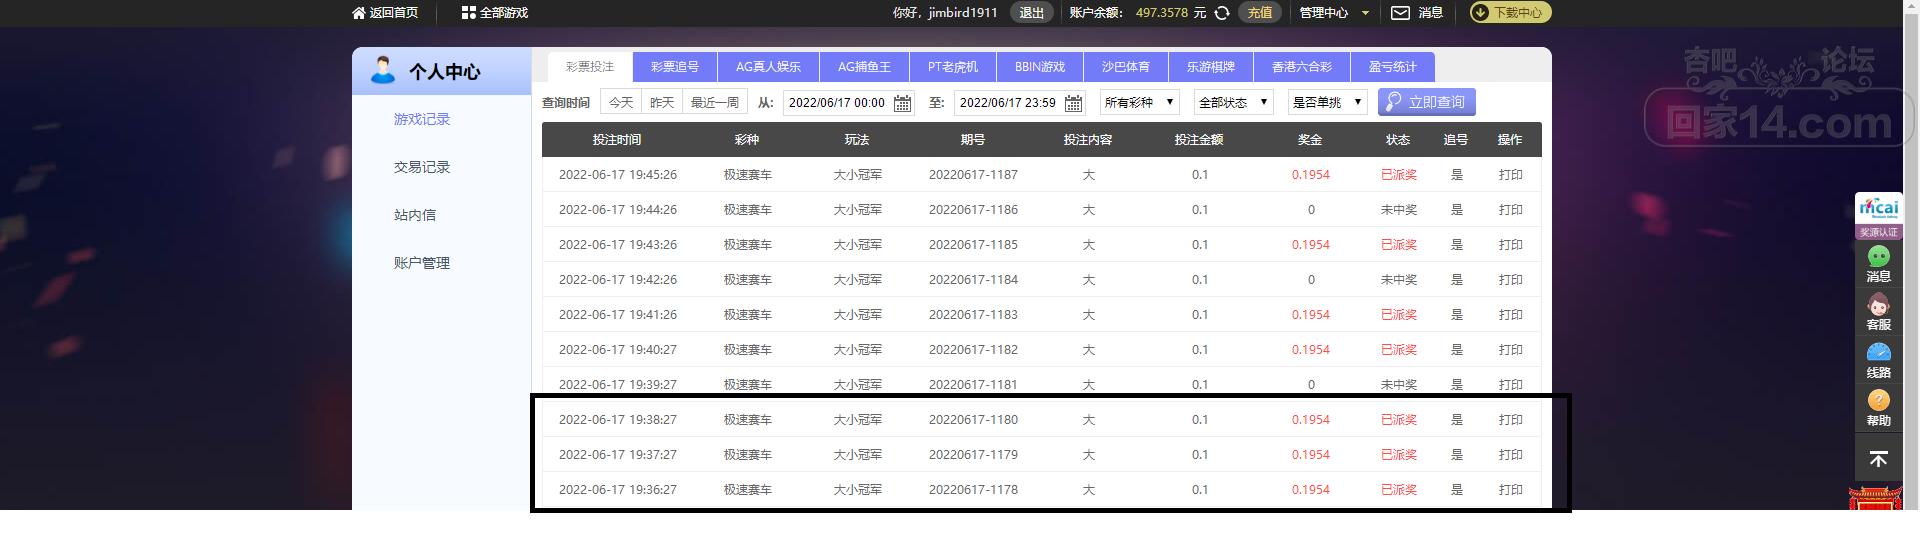Image resolution: width=1920 pixels, height=548 pixels.
Task: Click the user avatar icon beside 个人中心
Action: pos(382,70)
